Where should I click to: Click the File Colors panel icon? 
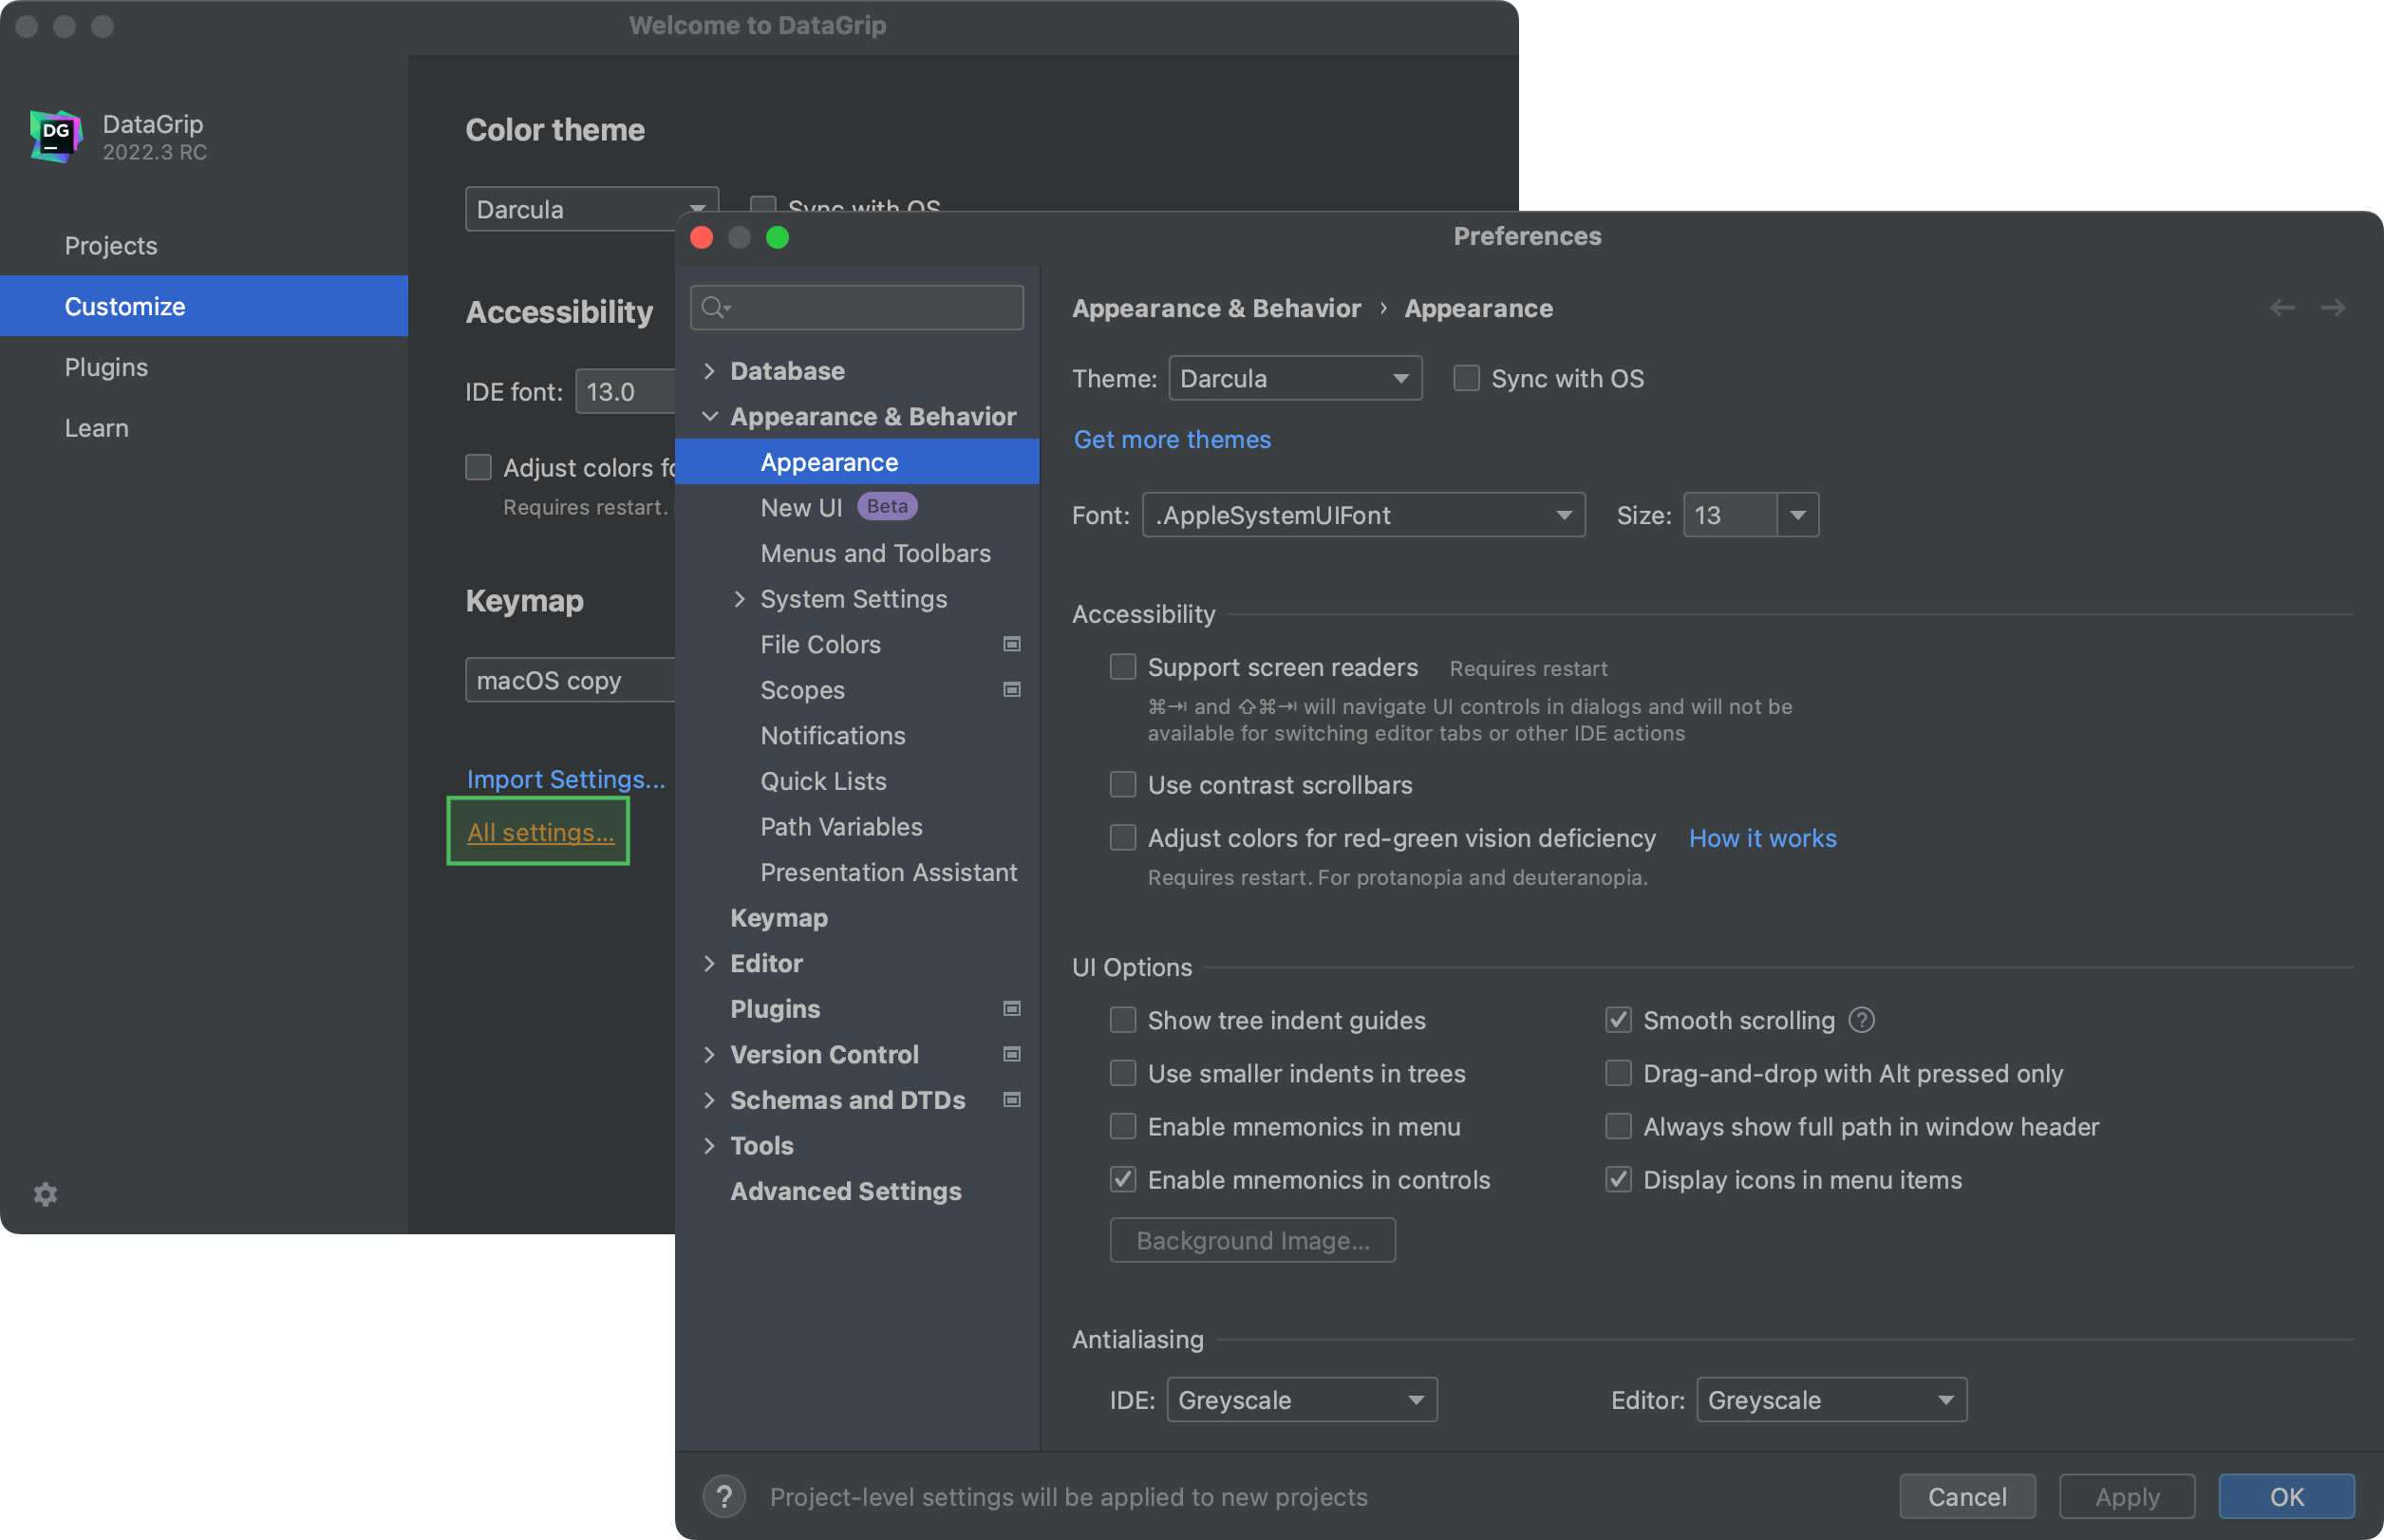(1012, 644)
